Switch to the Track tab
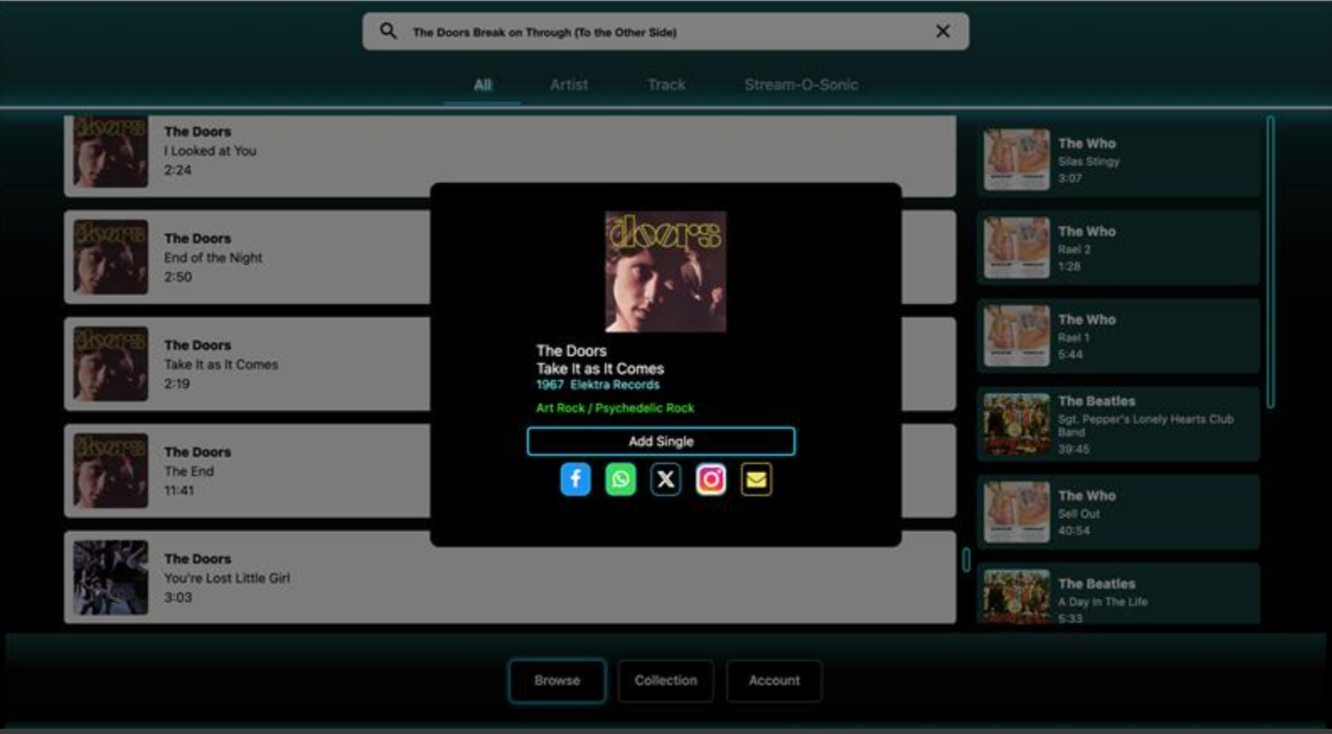Viewport: 1332px width, 734px height. [x=666, y=85]
